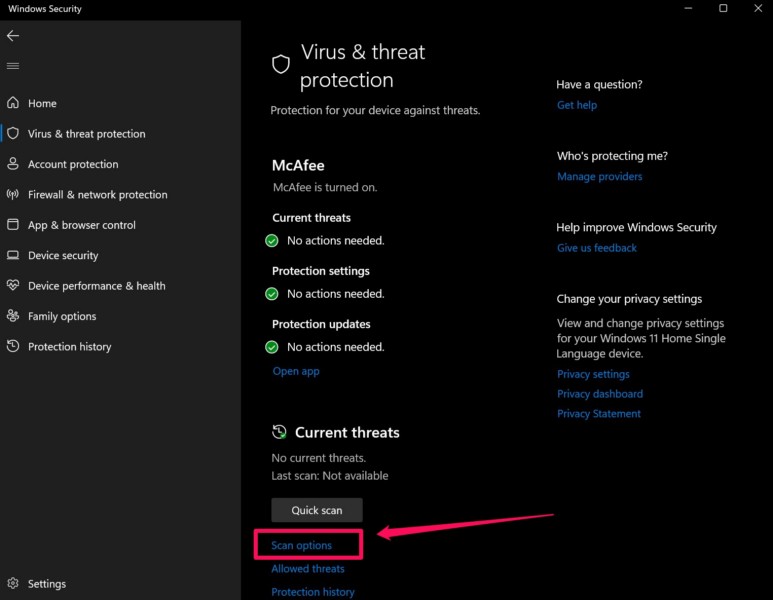Open the Scan options link
The width and height of the screenshot is (773, 600).
pos(301,545)
